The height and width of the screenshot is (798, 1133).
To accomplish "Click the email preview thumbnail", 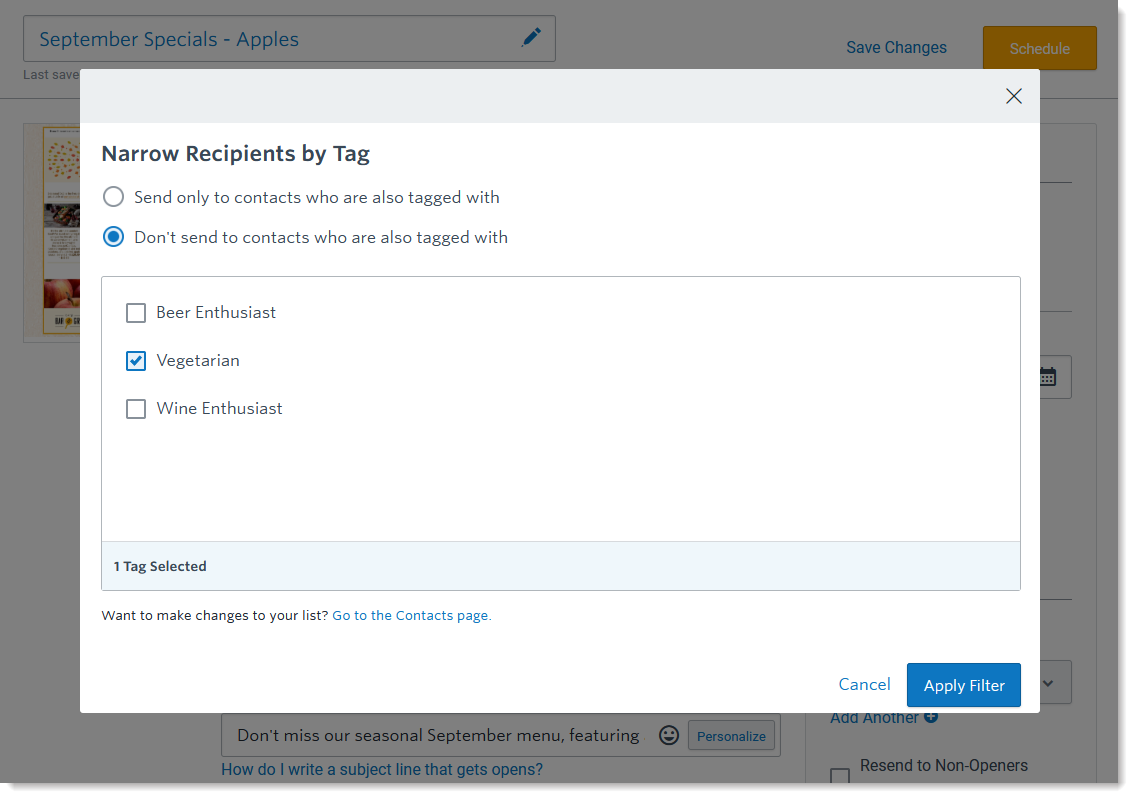I will [52, 231].
